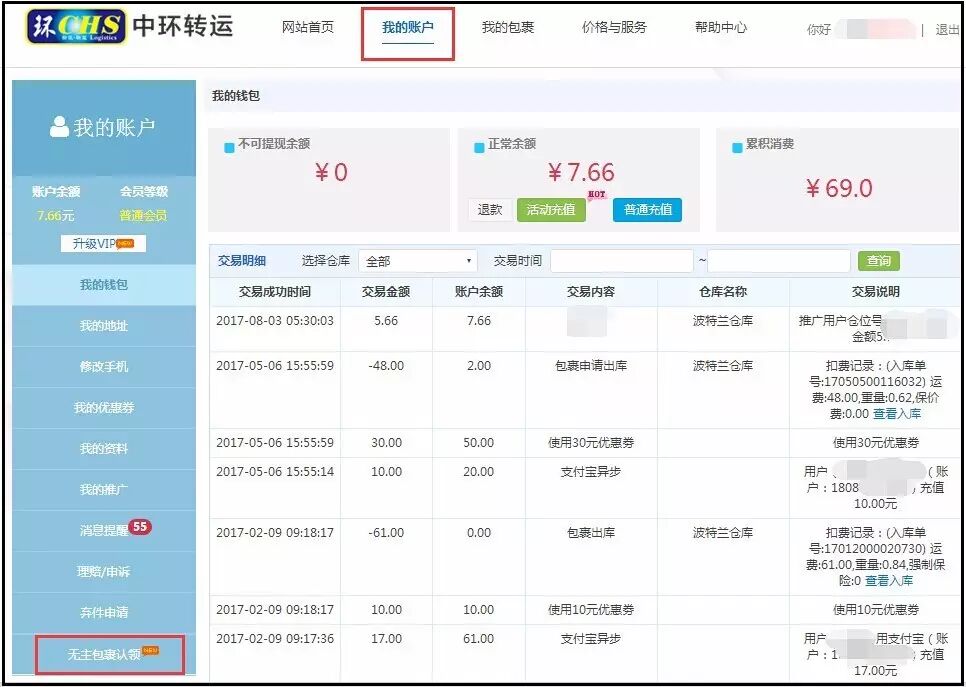Expand the 选择仓库 dropdown showing 全部
The width and height of the screenshot is (966, 687).
coord(418,261)
